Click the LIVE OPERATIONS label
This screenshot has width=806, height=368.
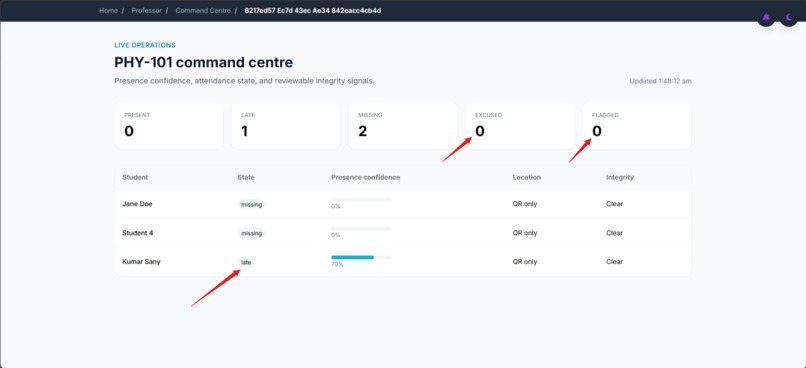pos(145,45)
